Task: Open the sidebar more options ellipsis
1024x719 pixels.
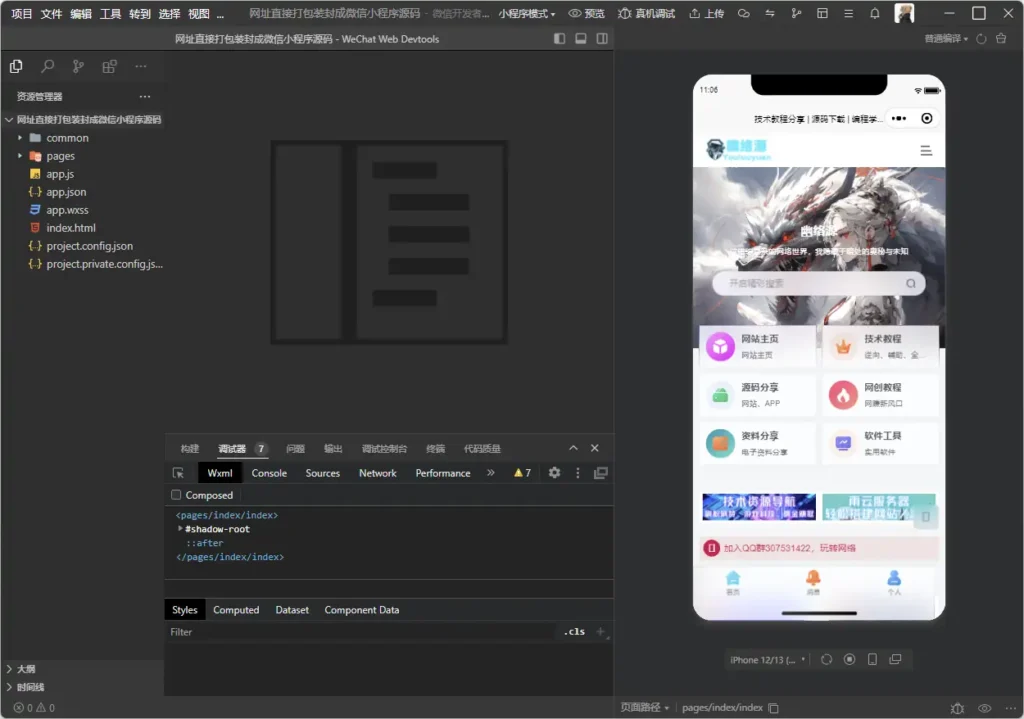Action: click(x=140, y=66)
